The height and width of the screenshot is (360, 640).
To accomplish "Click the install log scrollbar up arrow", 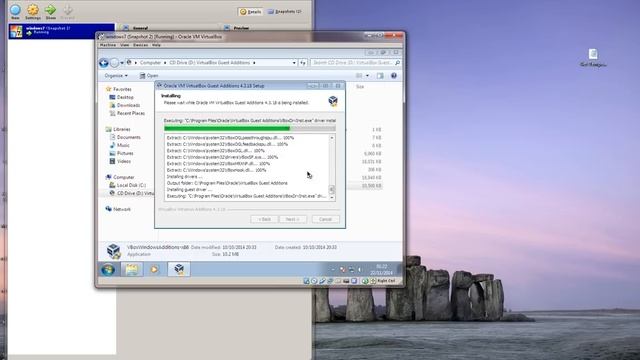I will click(x=331, y=138).
